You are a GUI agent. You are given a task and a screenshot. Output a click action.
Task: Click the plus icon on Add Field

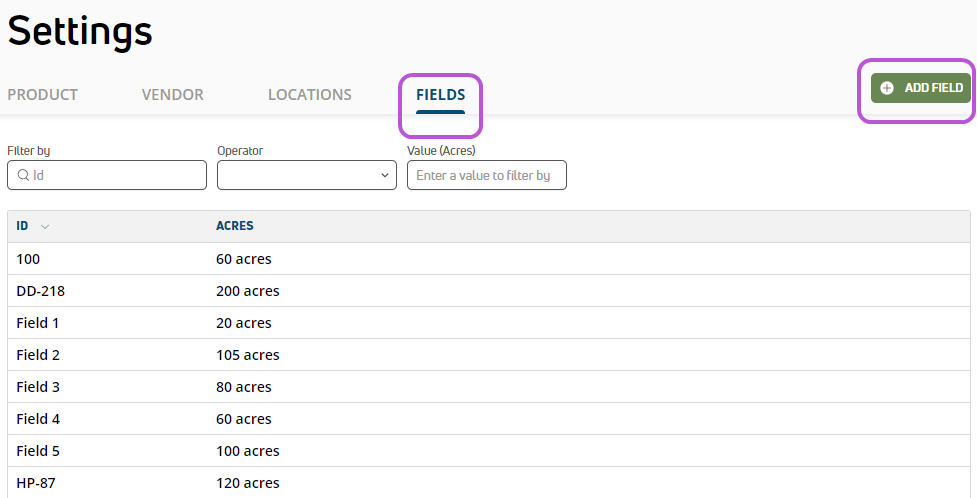[887, 88]
